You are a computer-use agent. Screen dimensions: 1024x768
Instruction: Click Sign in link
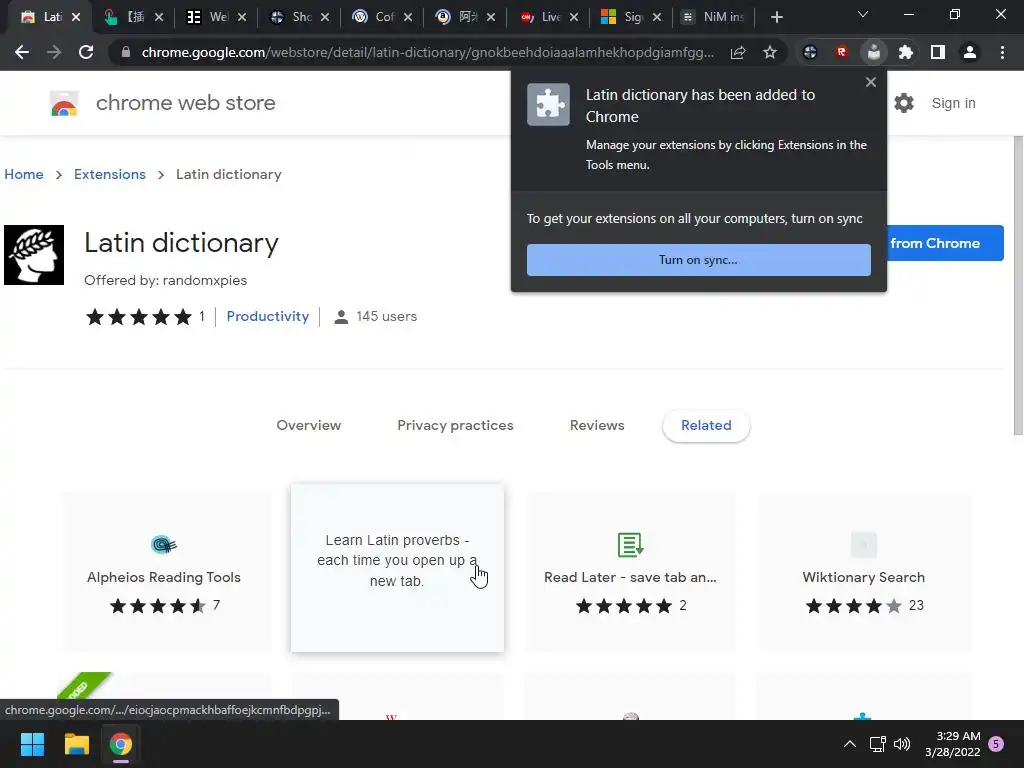(x=953, y=103)
